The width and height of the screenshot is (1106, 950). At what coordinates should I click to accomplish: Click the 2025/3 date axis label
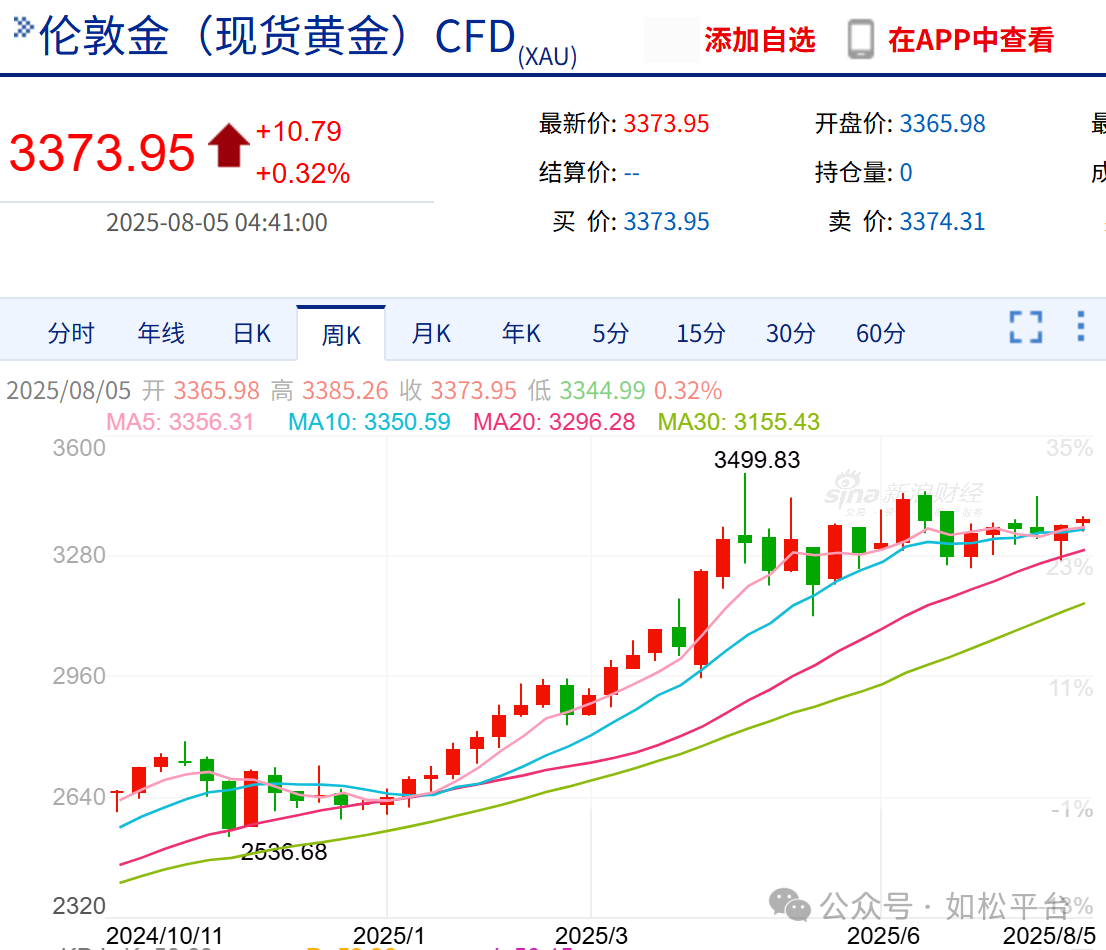click(591, 936)
